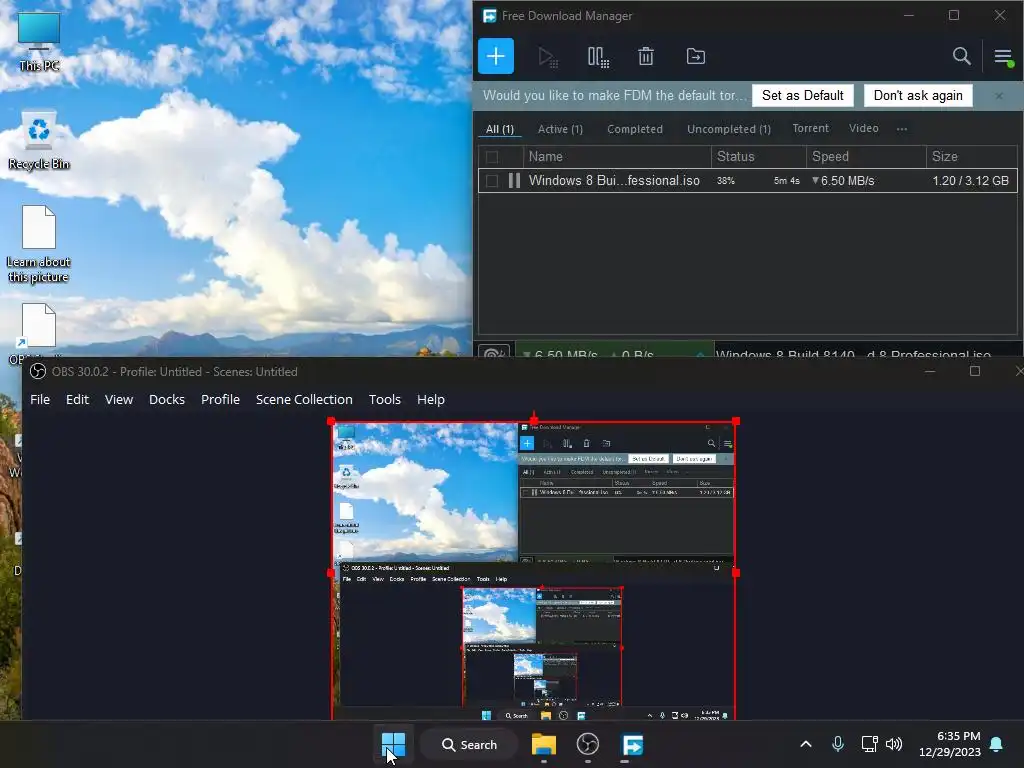The image size is (1024, 768).
Task: Click the FDM logo in title bar
Action: [489, 16]
